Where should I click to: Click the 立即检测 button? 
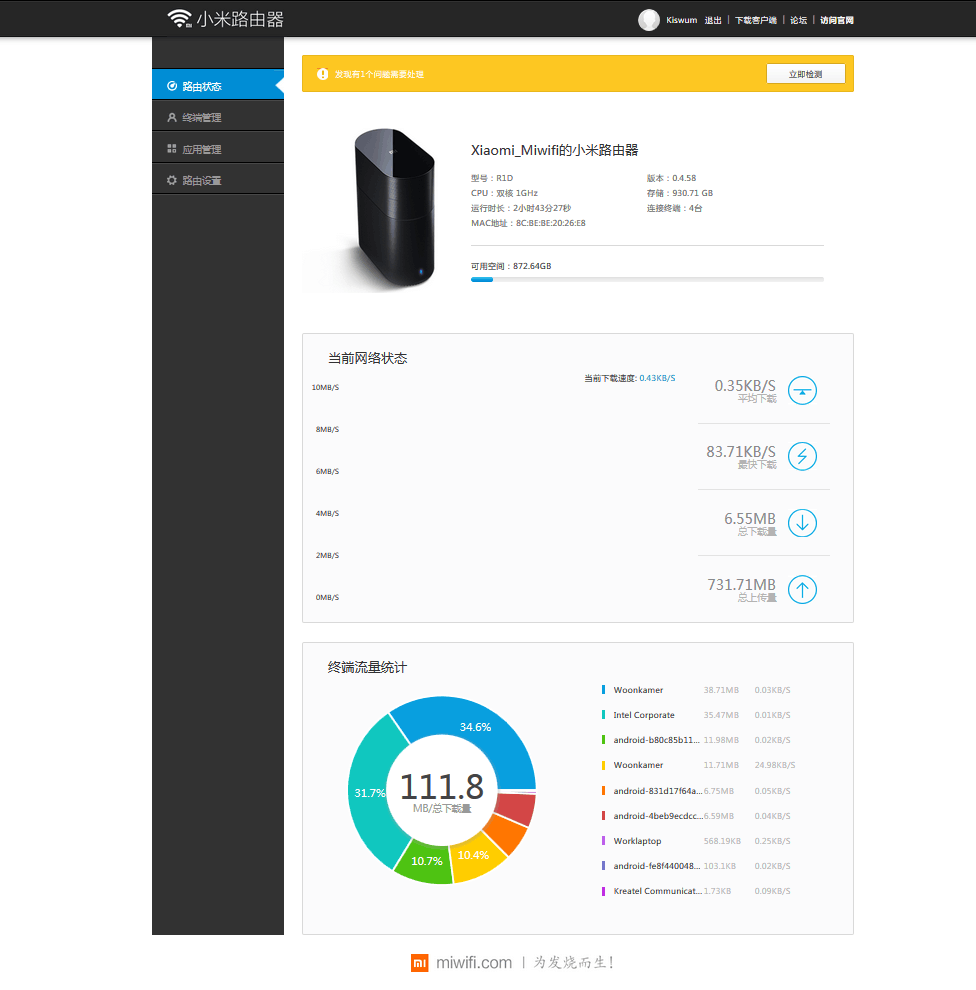coord(805,74)
